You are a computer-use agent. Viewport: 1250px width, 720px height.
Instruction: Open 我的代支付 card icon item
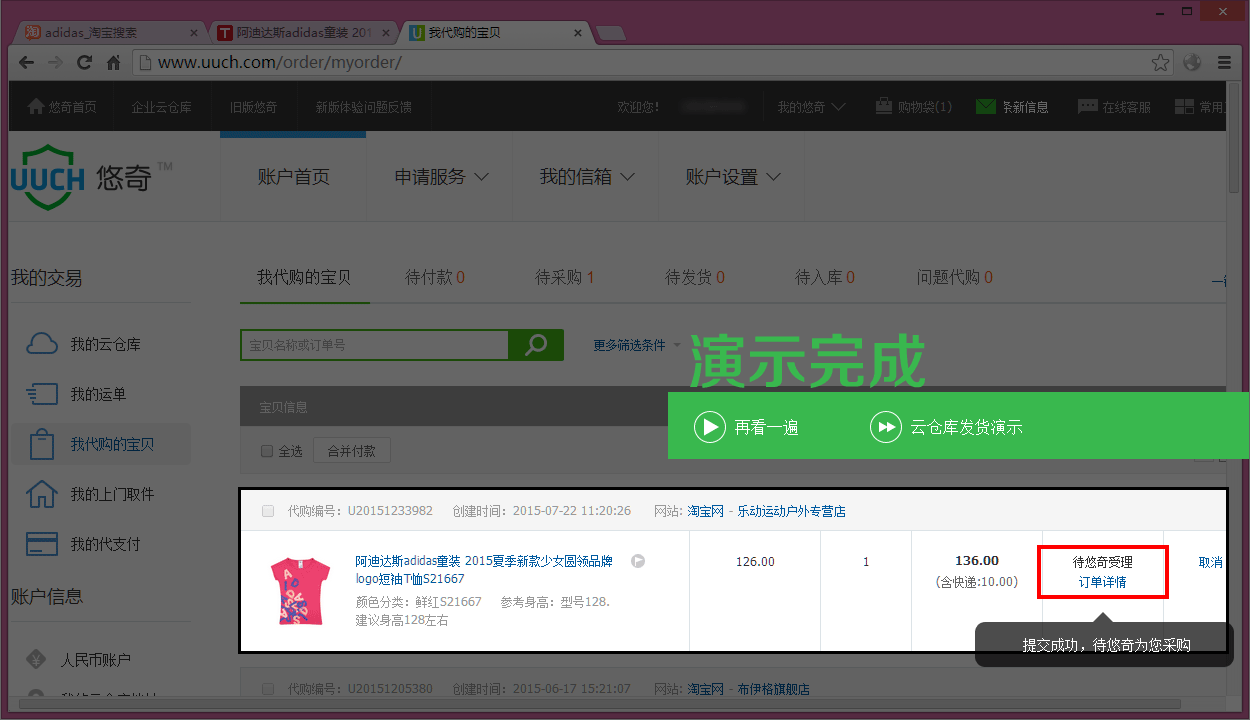point(84,544)
